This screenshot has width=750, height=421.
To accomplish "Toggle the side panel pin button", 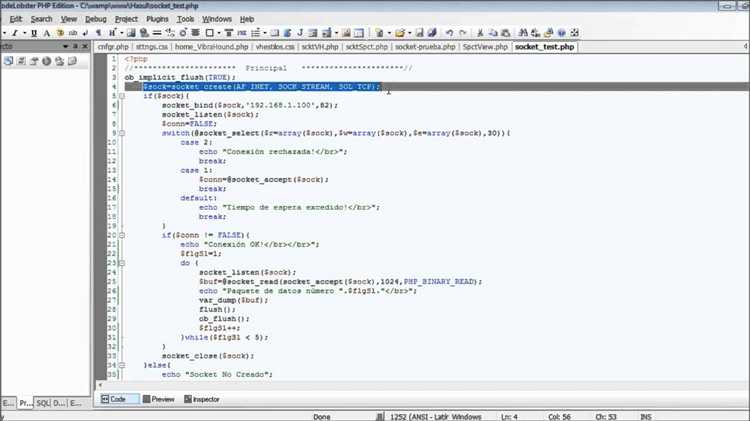I will point(75,46).
